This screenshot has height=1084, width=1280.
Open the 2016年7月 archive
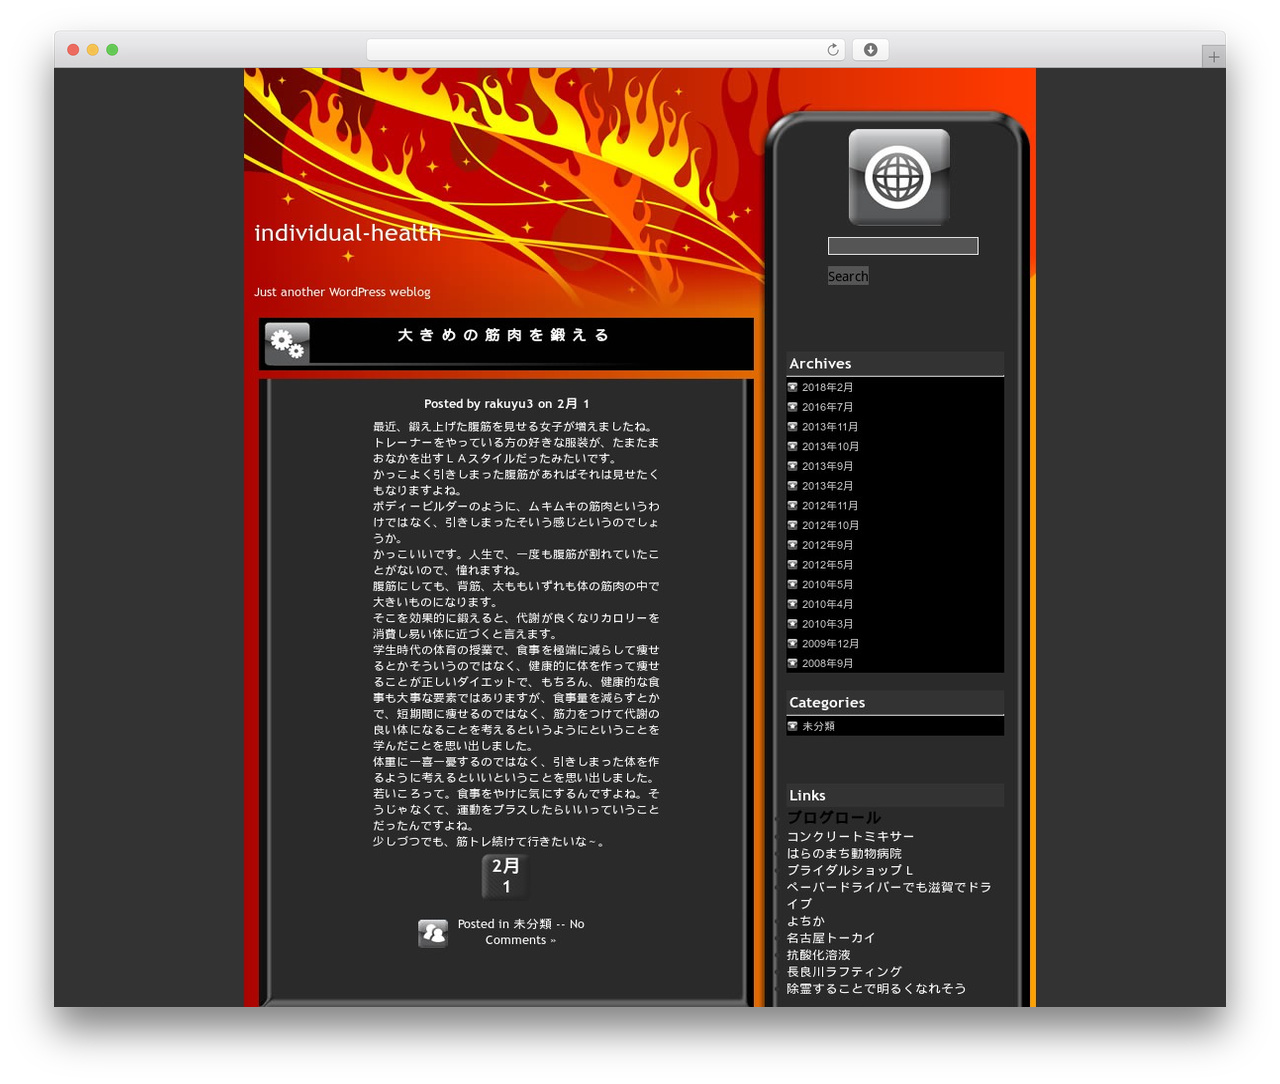(x=828, y=407)
